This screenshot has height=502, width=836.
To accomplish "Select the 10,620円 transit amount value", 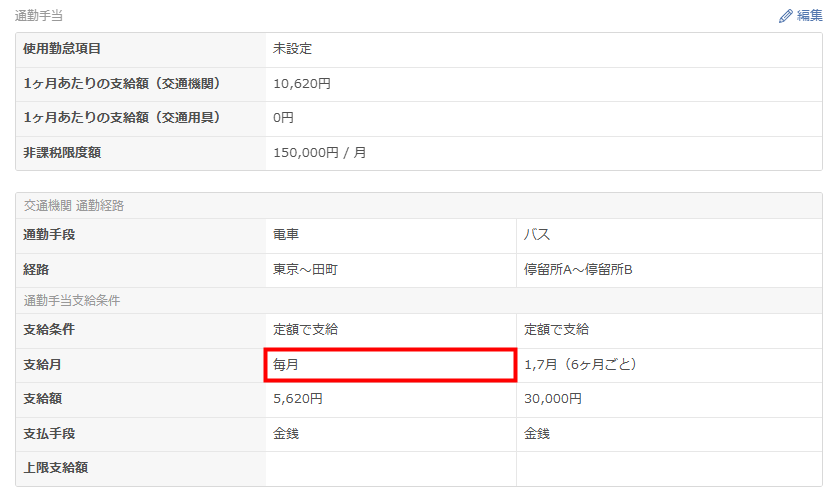I will (x=302, y=84).
